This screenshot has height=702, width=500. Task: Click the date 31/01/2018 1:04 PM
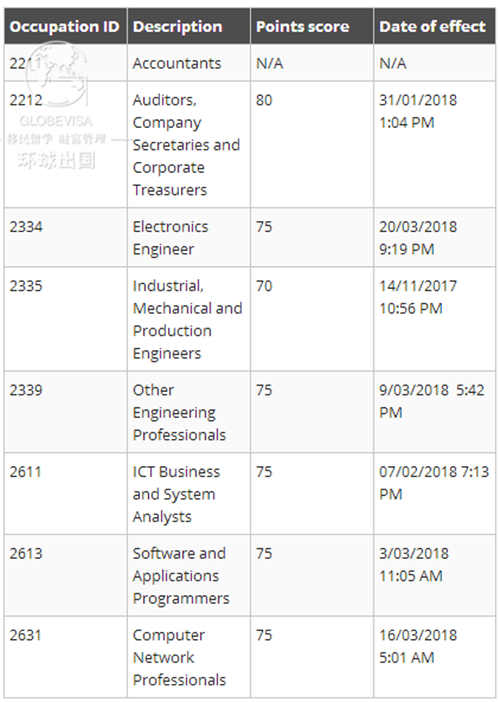[418, 111]
